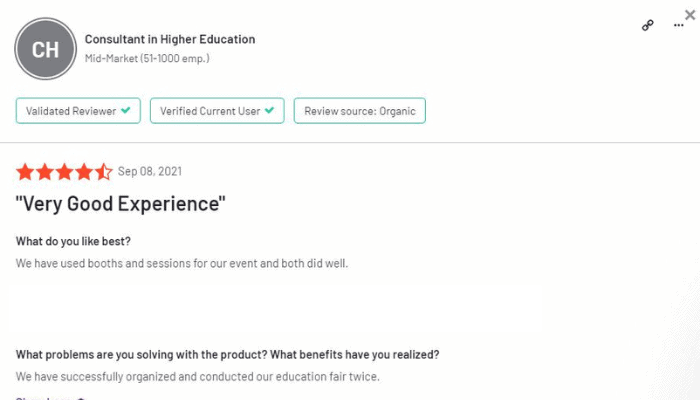Click the first rating star
Image resolution: width=700 pixels, height=400 pixels.
pyautogui.click(x=25, y=172)
